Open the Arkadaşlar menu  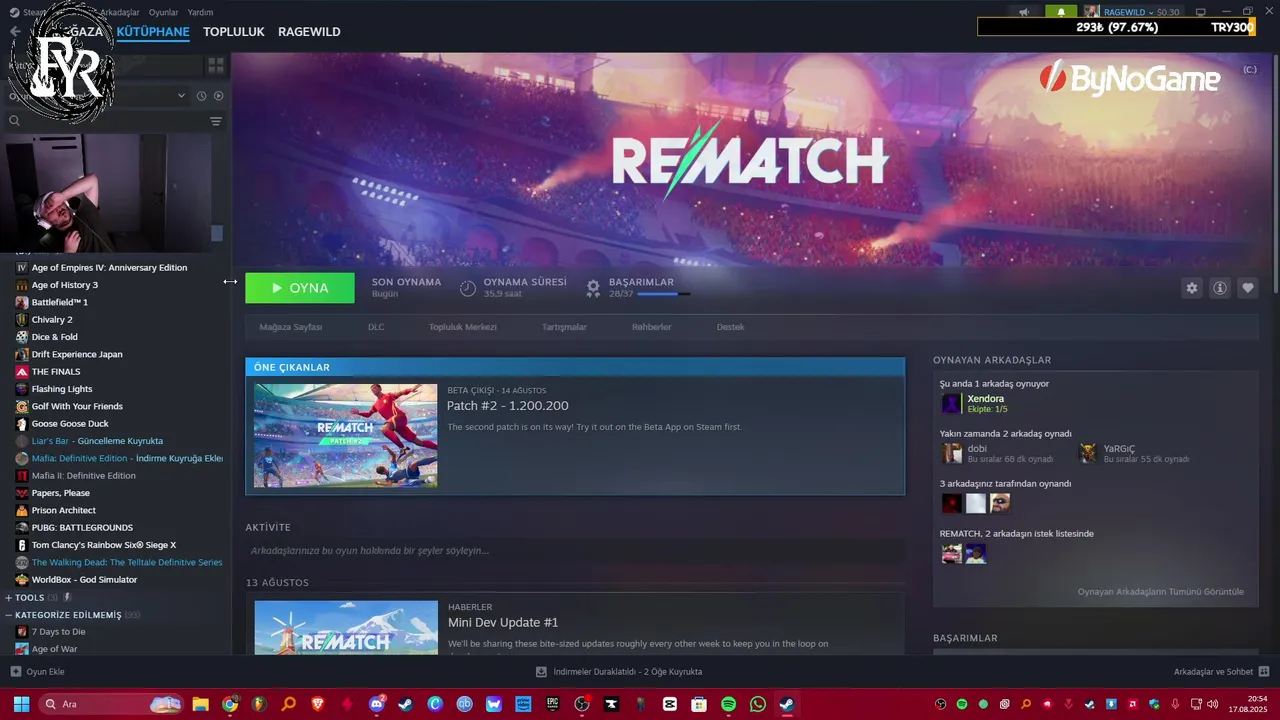[x=119, y=12]
